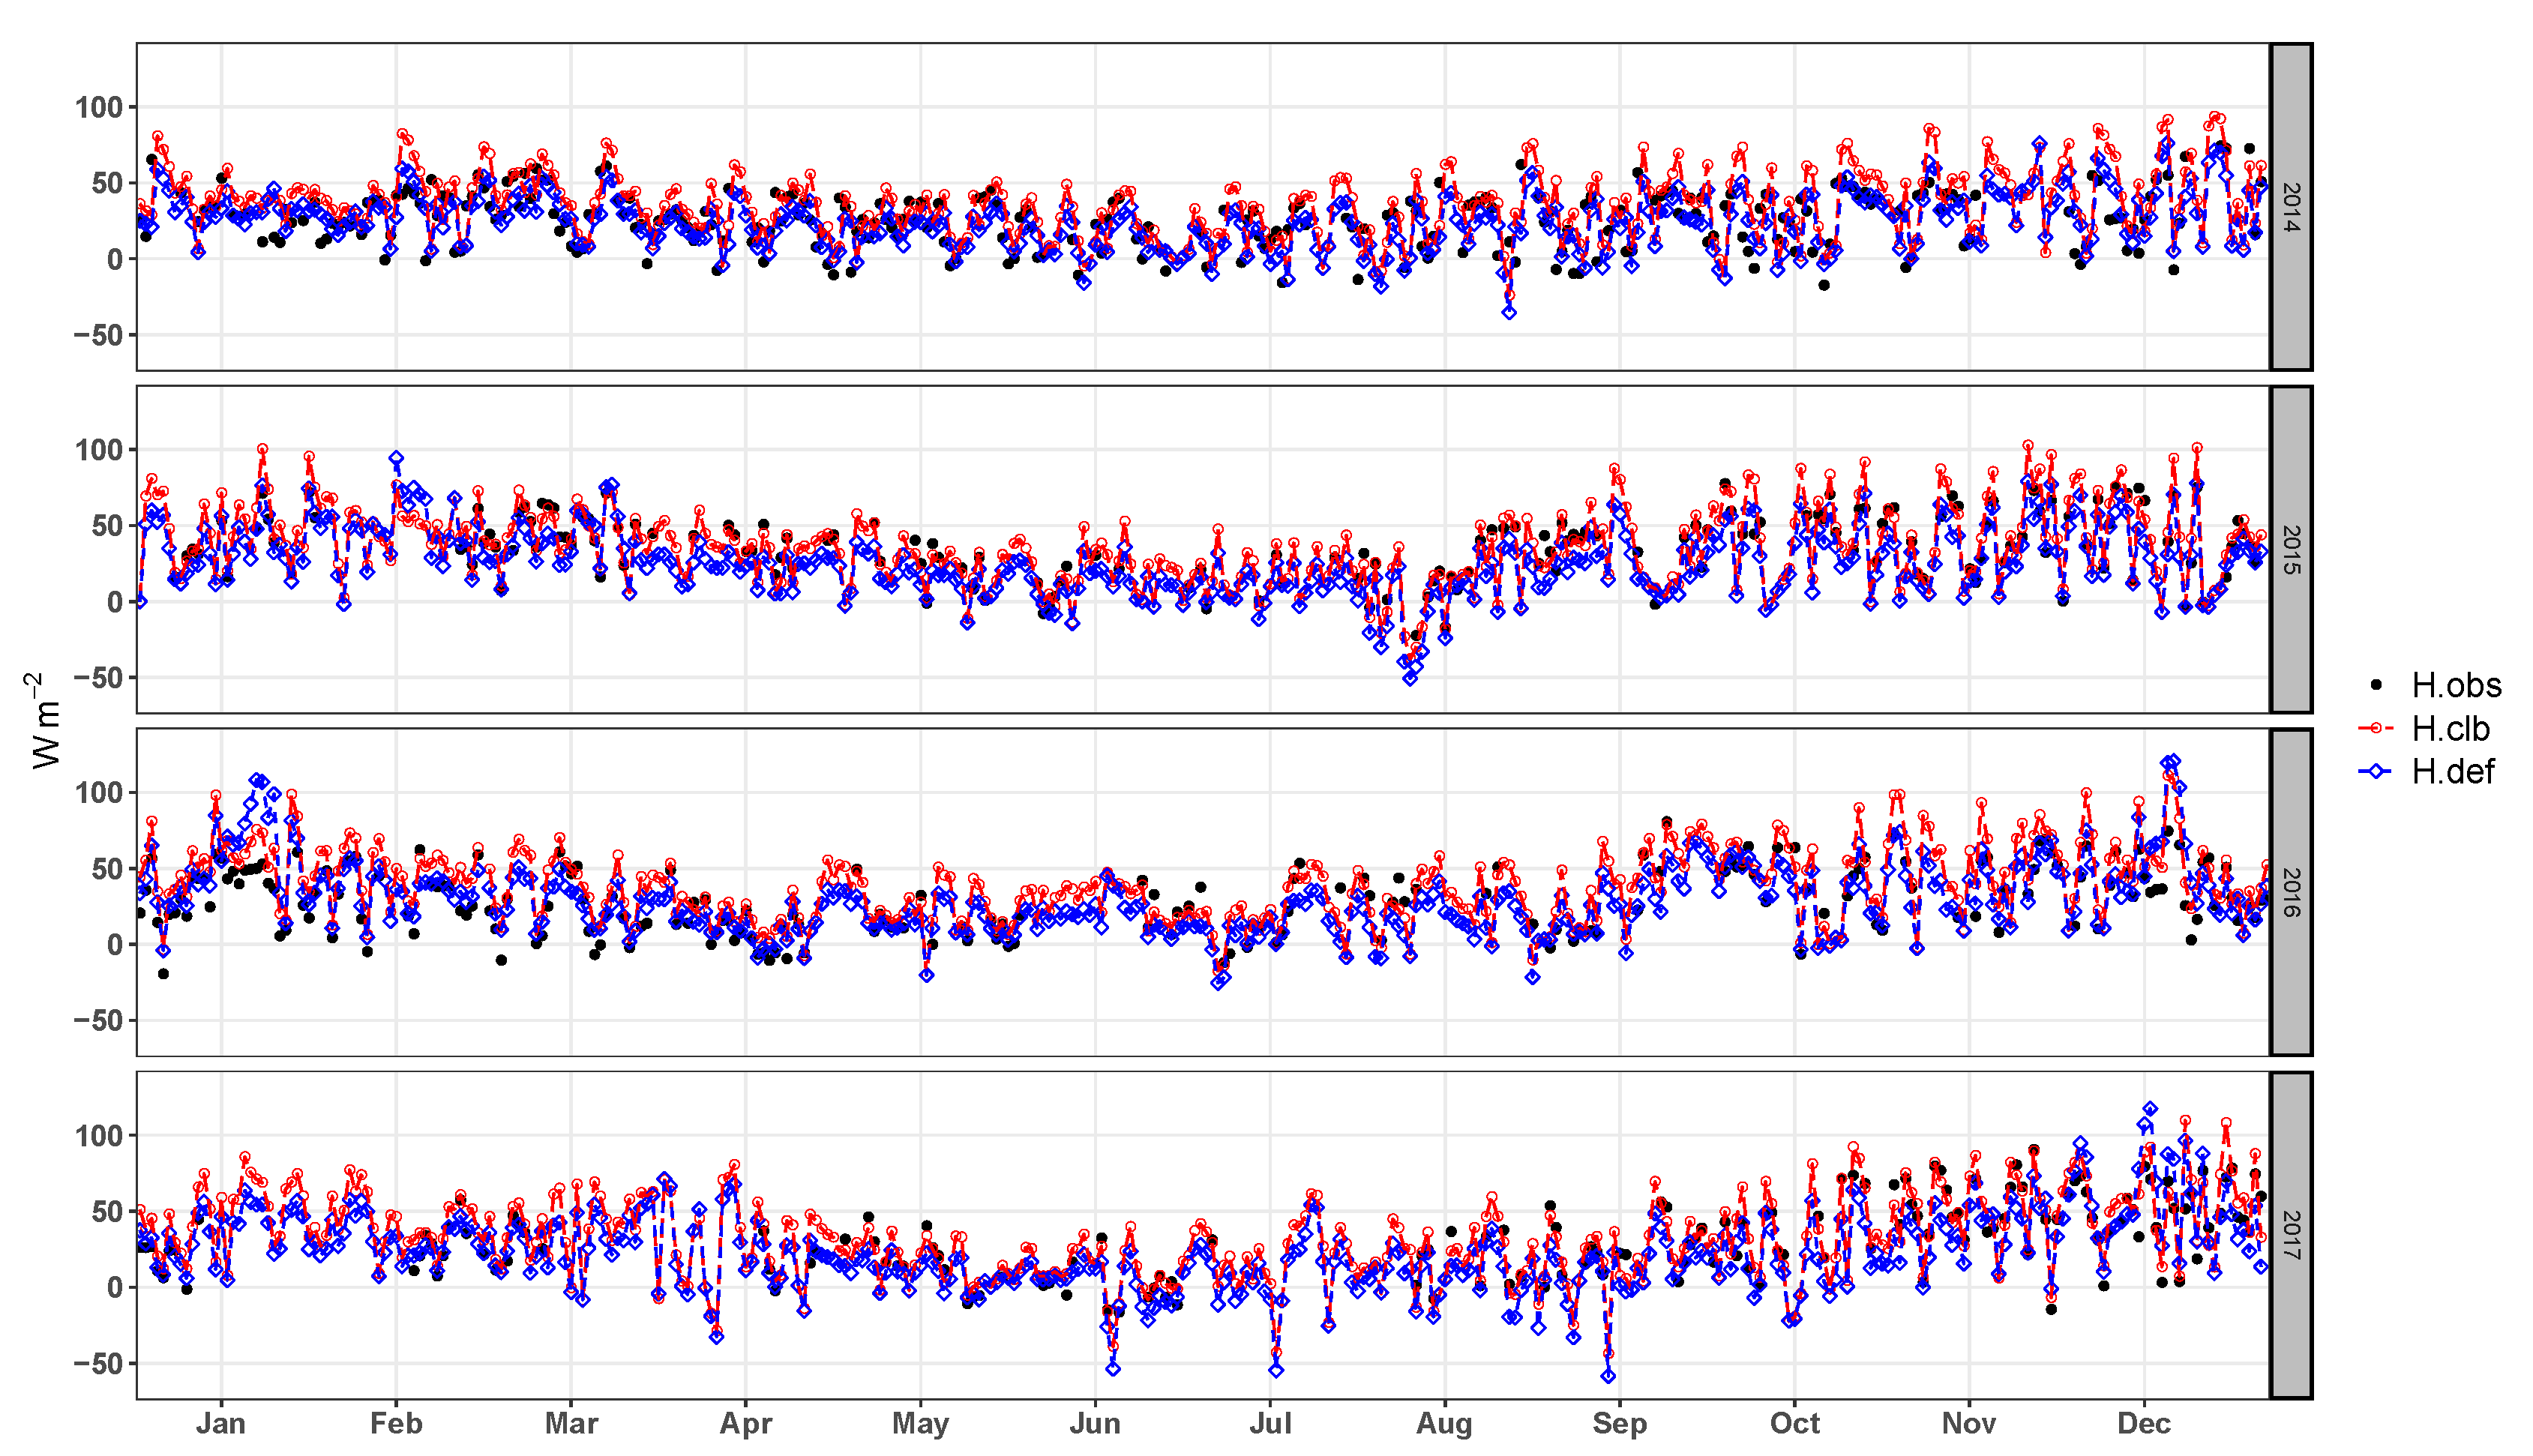Click the Jan x-axis label

[x=221, y=1423]
